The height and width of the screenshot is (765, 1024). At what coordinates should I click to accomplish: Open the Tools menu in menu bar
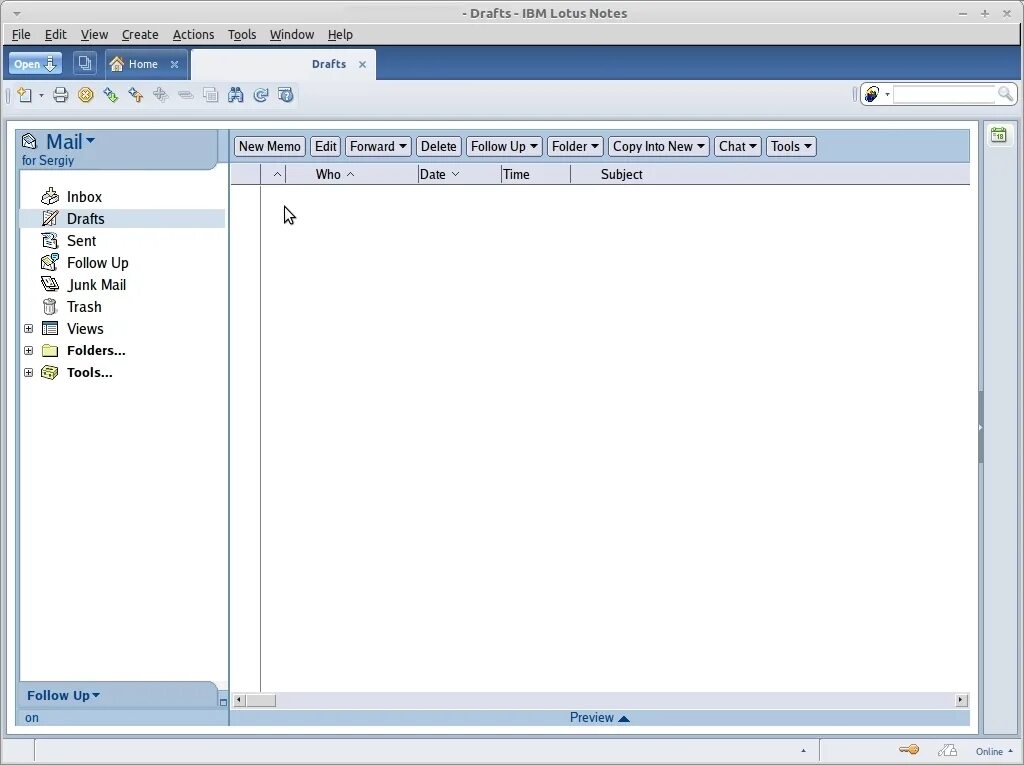pos(242,35)
